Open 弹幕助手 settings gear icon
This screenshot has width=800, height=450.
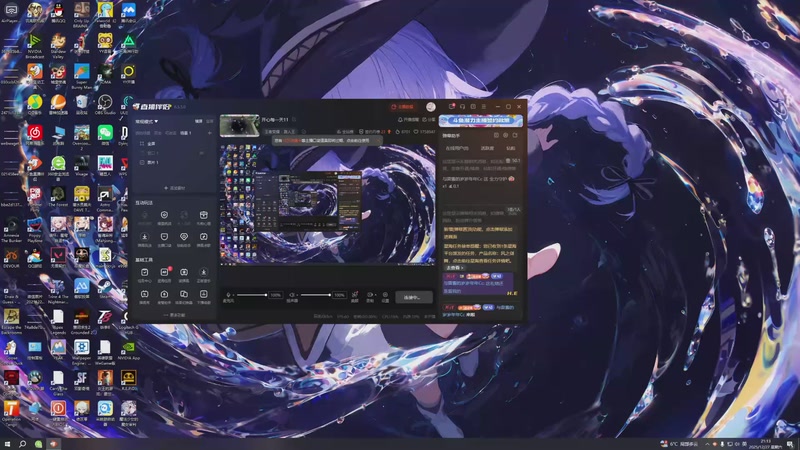click(x=506, y=136)
